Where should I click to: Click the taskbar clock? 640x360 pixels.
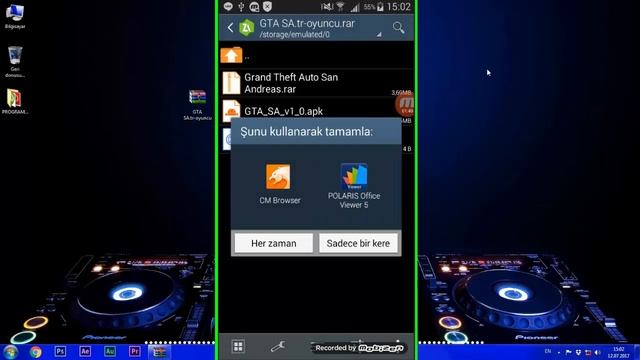tap(619, 353)
